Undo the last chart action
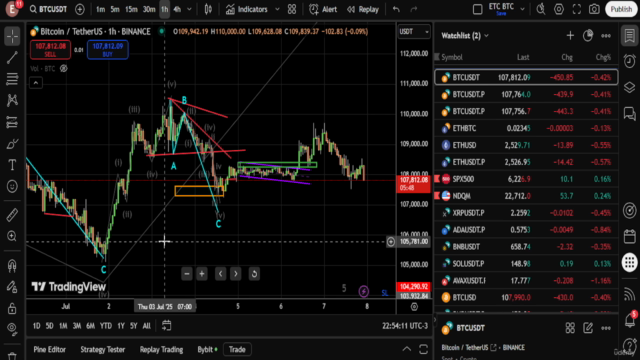This screenshot has height=360, width=640. point(396,9)
